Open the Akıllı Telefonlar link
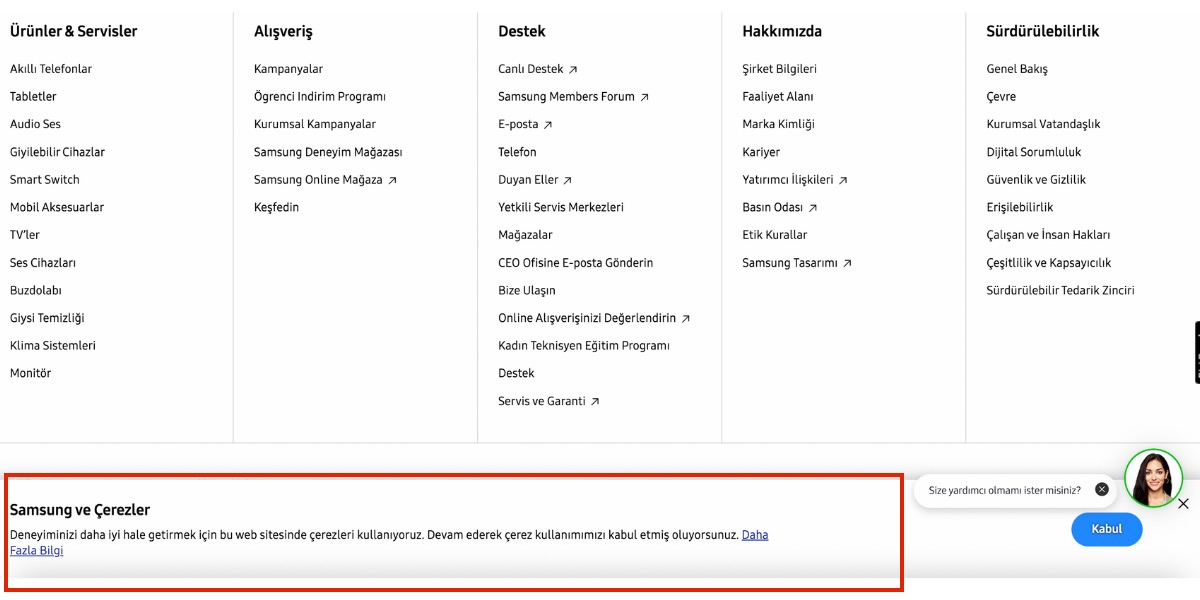 [51, 69]
